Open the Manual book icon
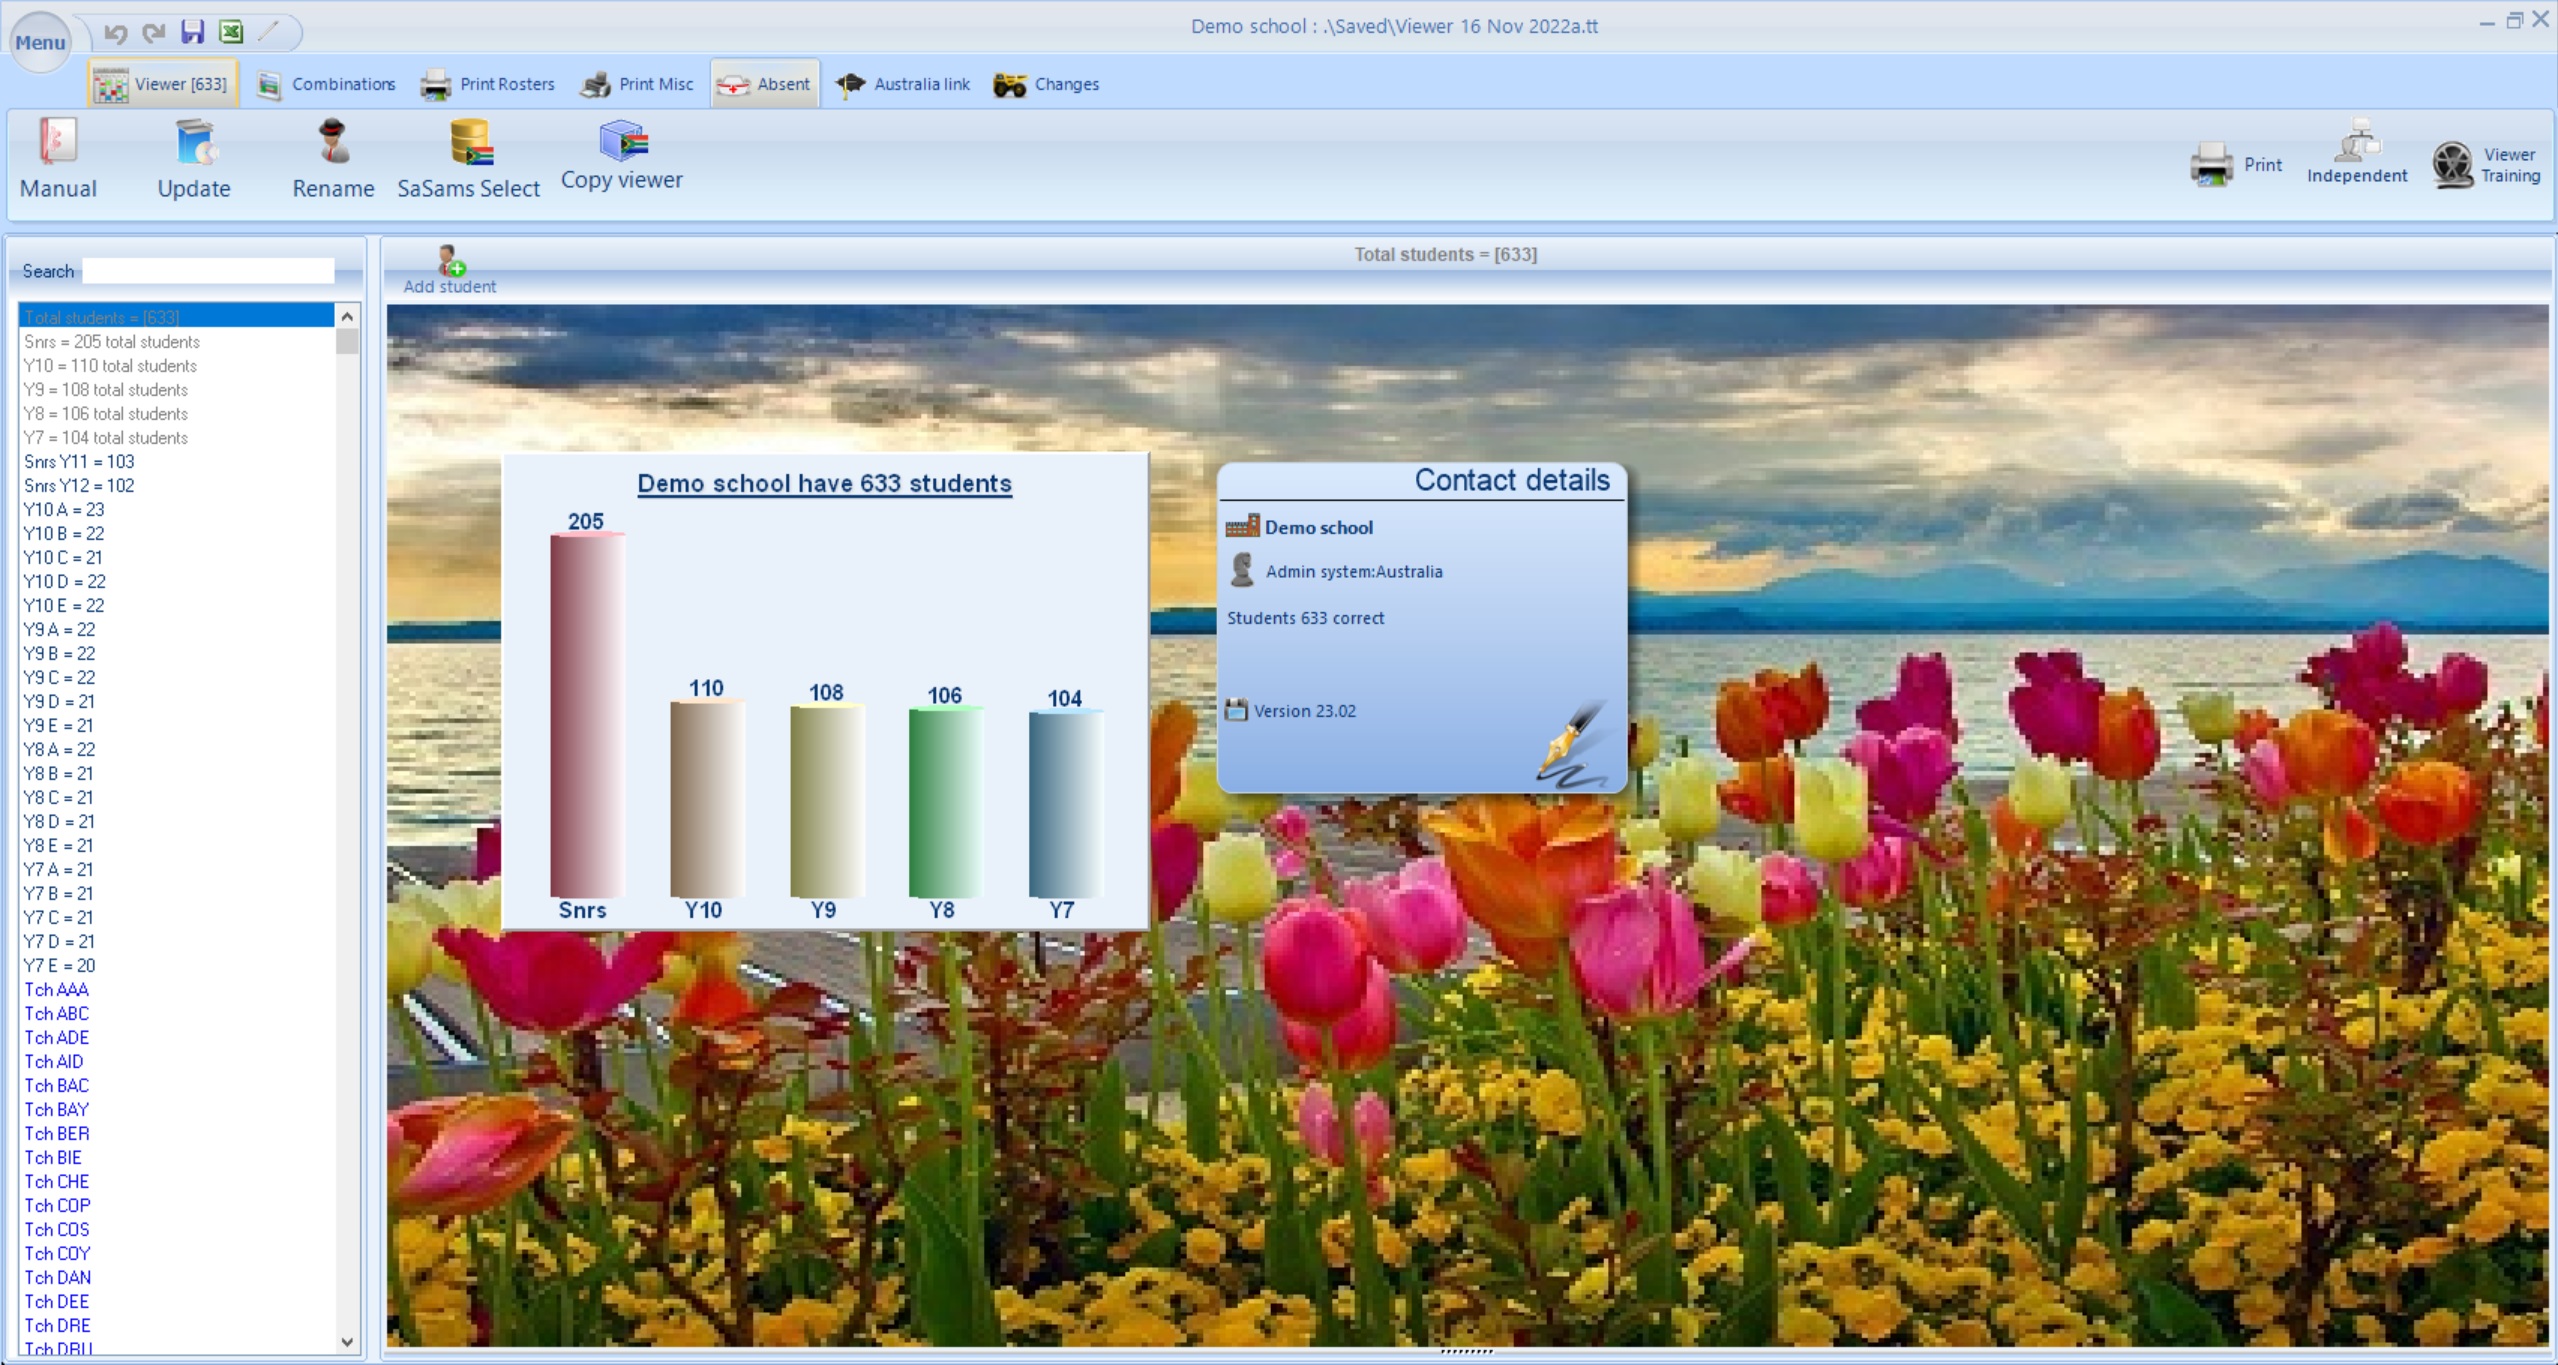Viewport: 2558px width, 1365px height. pyautogui.click(x=57, y=142)
